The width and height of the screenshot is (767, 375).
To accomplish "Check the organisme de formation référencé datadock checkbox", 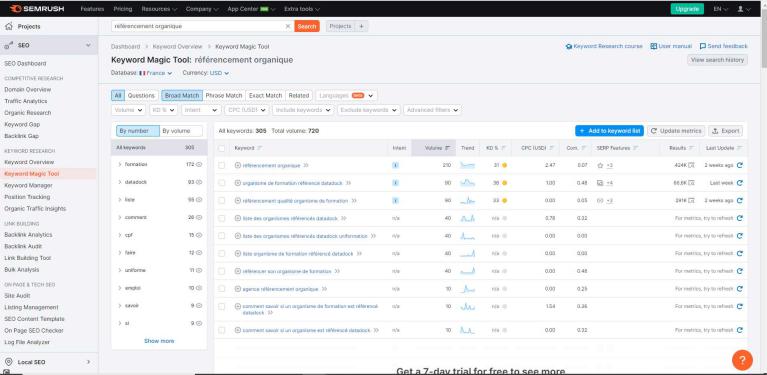I will click(222, 183).
